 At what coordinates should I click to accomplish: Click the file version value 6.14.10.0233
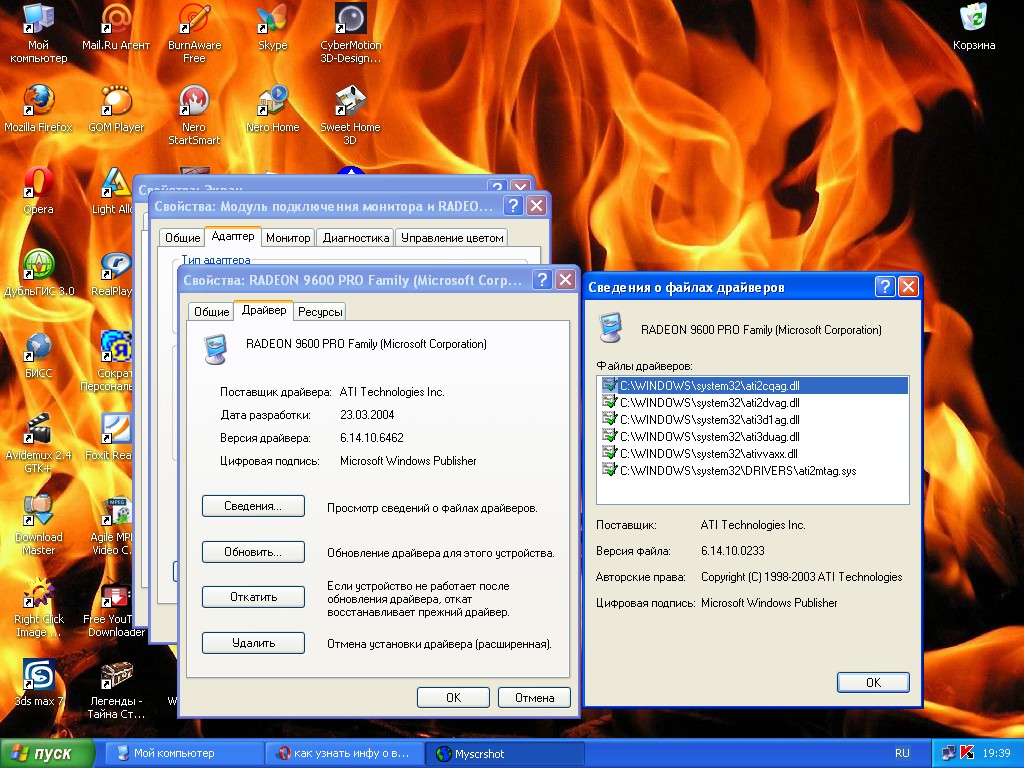[732, 551]
